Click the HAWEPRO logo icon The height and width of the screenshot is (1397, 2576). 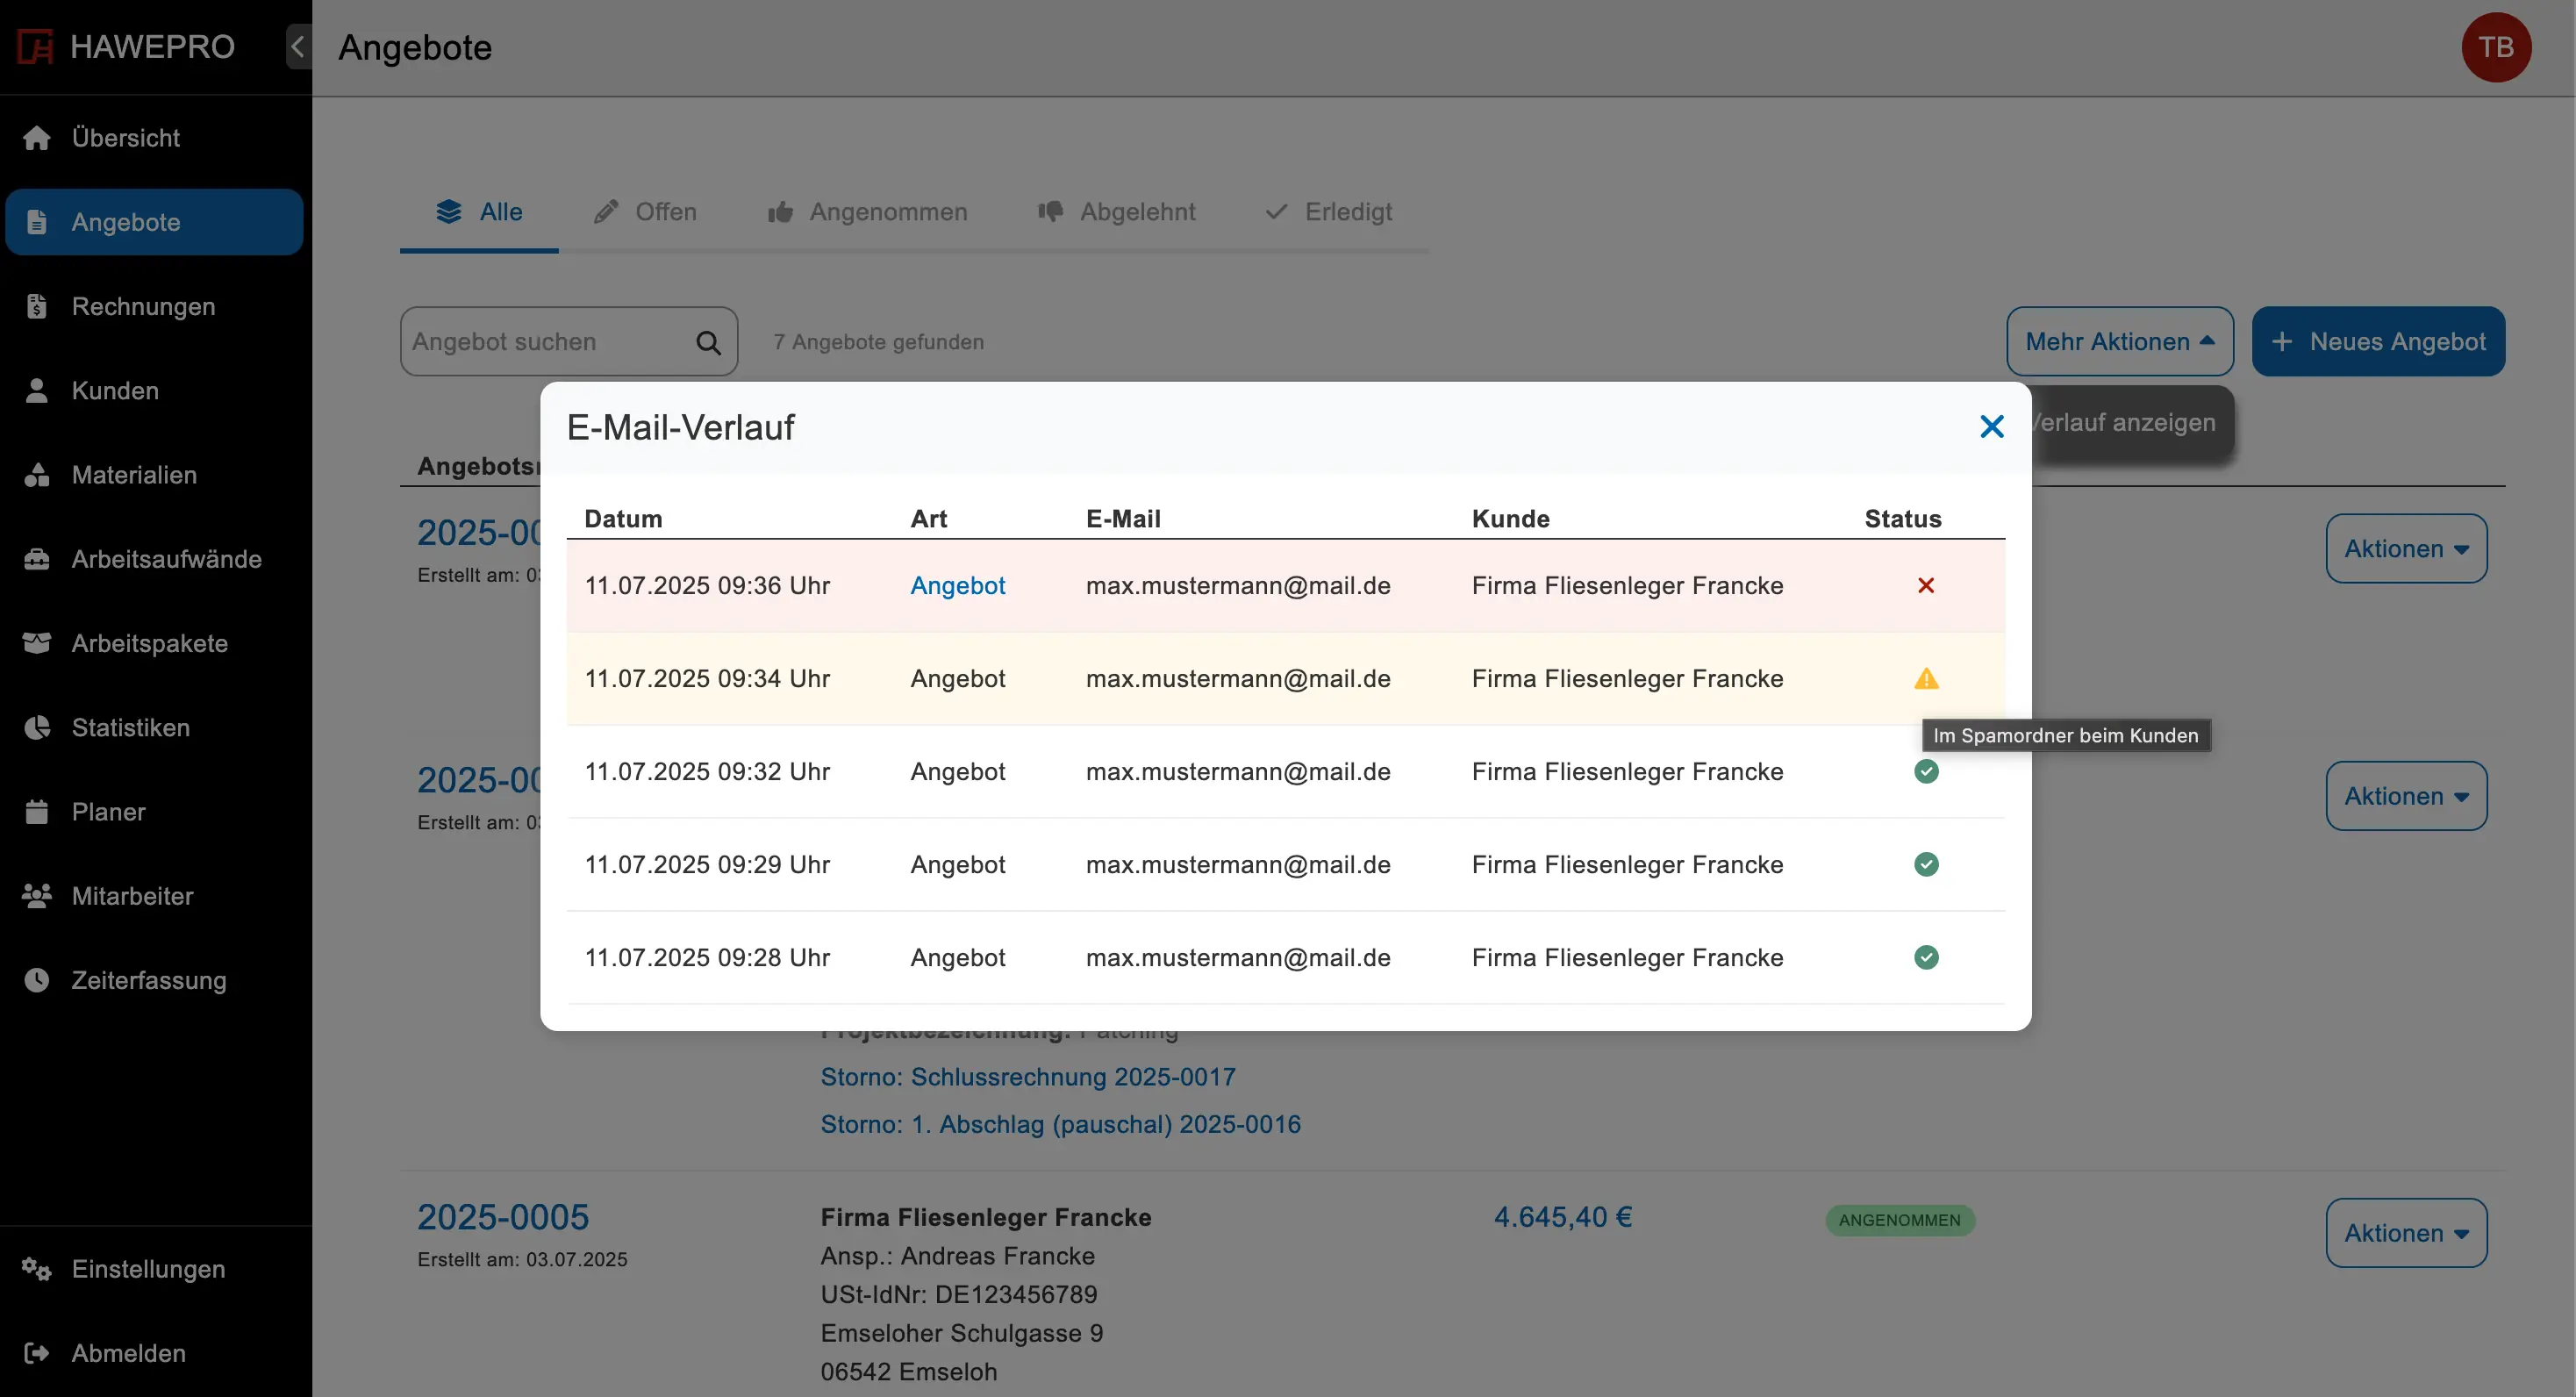tap(36, 46)
